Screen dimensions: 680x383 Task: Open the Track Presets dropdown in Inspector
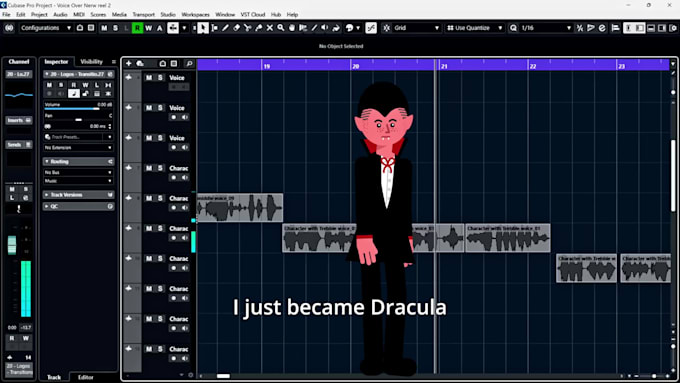[x=78, y=137]
